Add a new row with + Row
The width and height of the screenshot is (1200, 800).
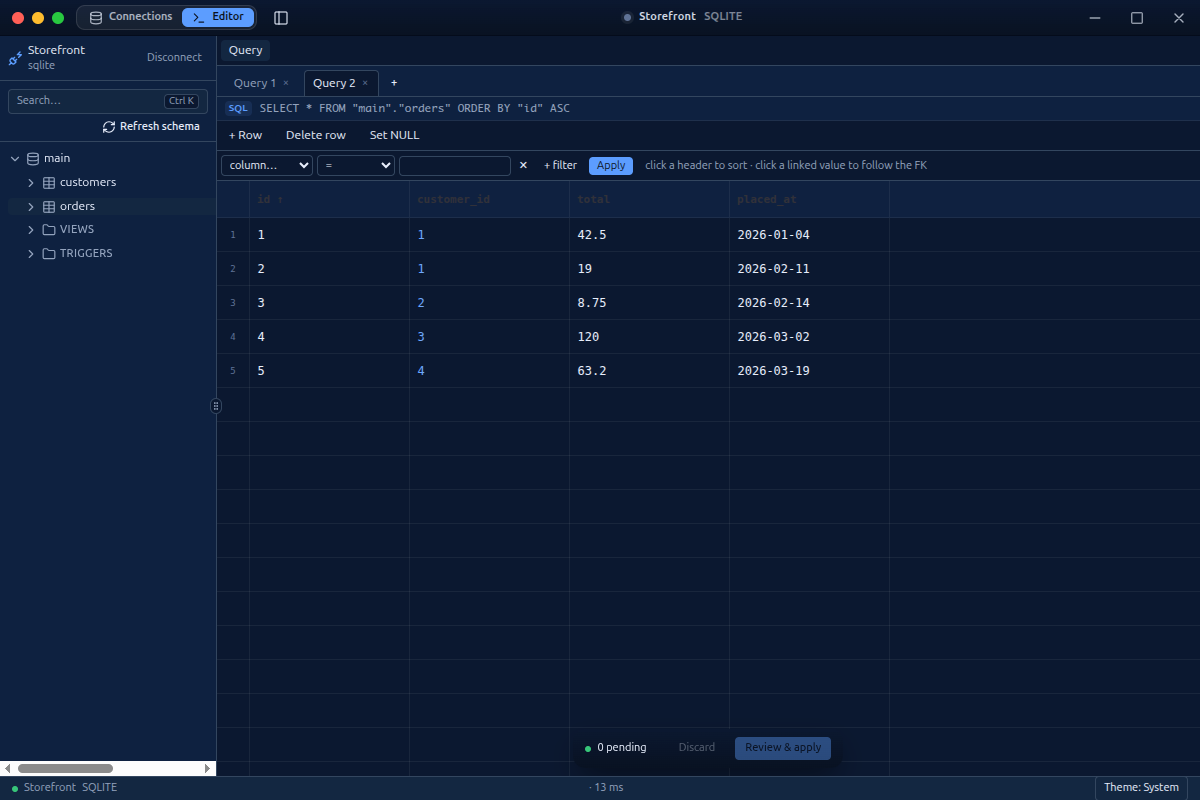[x=245, y=136]
